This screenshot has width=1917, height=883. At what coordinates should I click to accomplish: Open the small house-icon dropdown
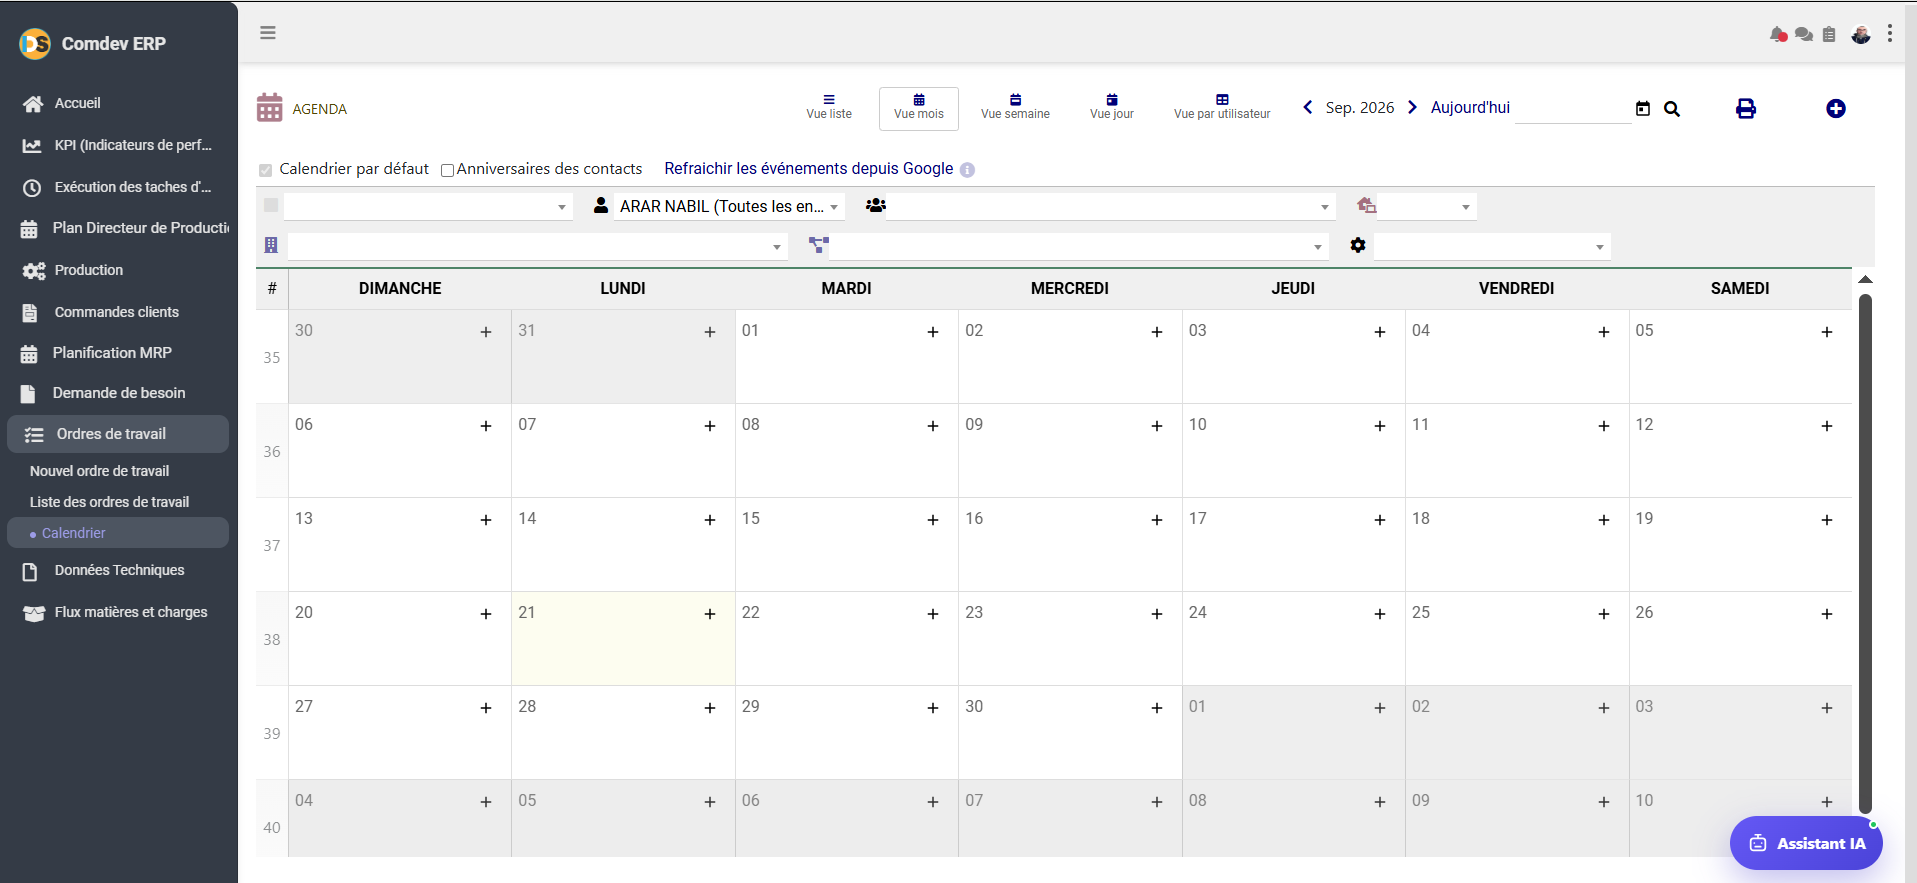pyautogui.click(x=1427, y=206)
